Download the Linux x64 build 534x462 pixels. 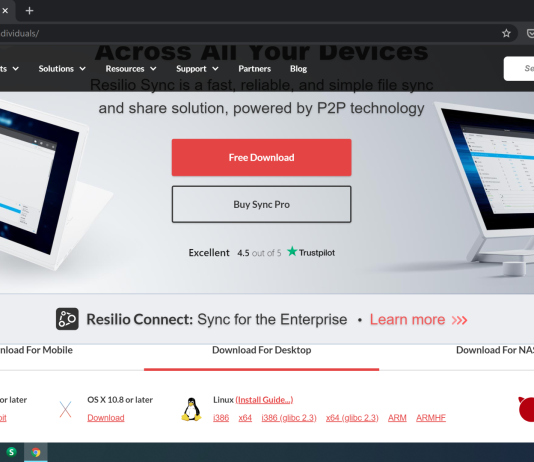[x=245, y=418]
